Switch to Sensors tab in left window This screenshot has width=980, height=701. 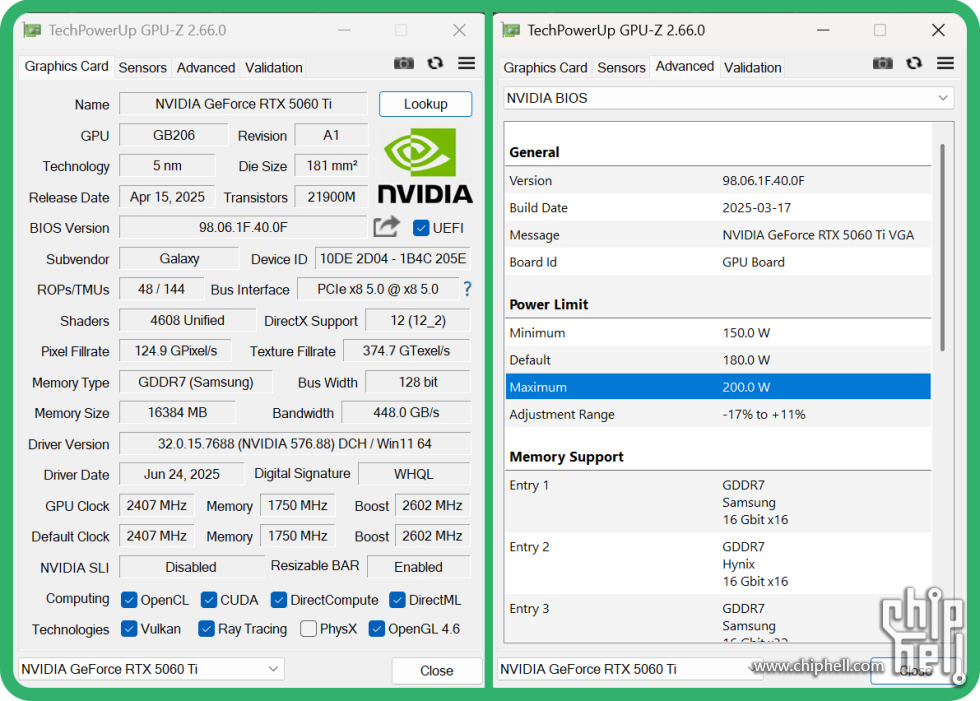click(x=142, y=67)
